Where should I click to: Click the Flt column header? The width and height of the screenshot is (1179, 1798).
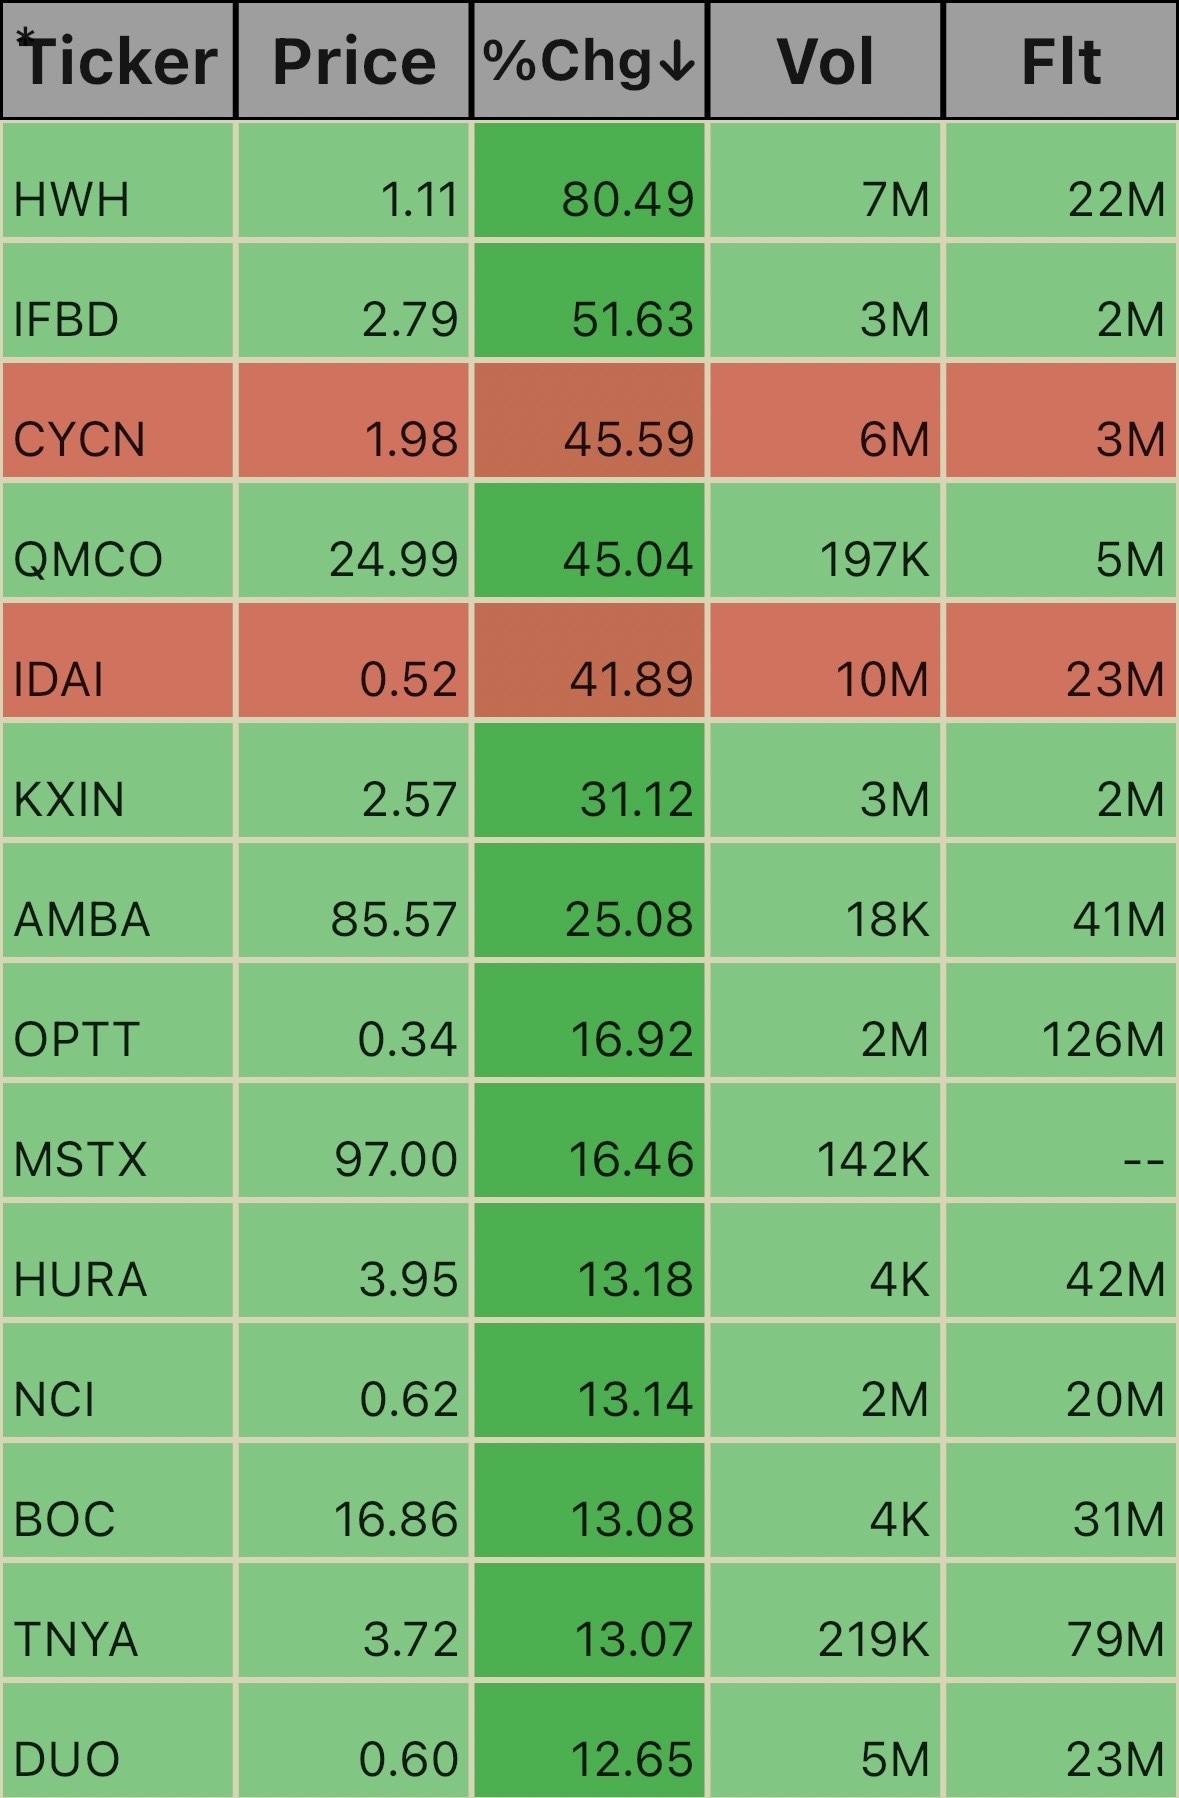1061,61
